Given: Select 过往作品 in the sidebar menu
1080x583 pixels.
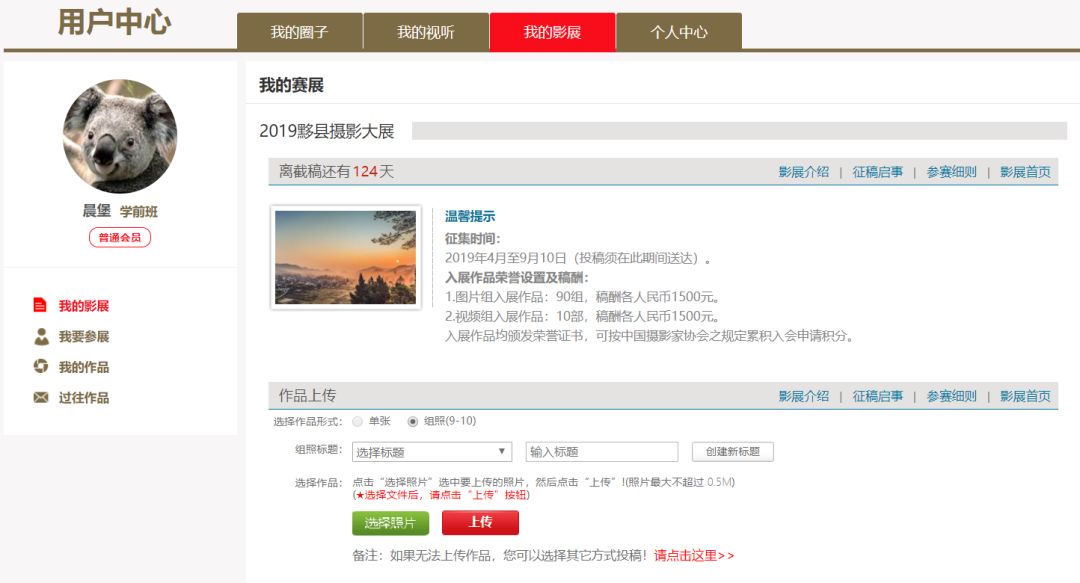Looking at the screenshot, I should (x=84, y=398).
